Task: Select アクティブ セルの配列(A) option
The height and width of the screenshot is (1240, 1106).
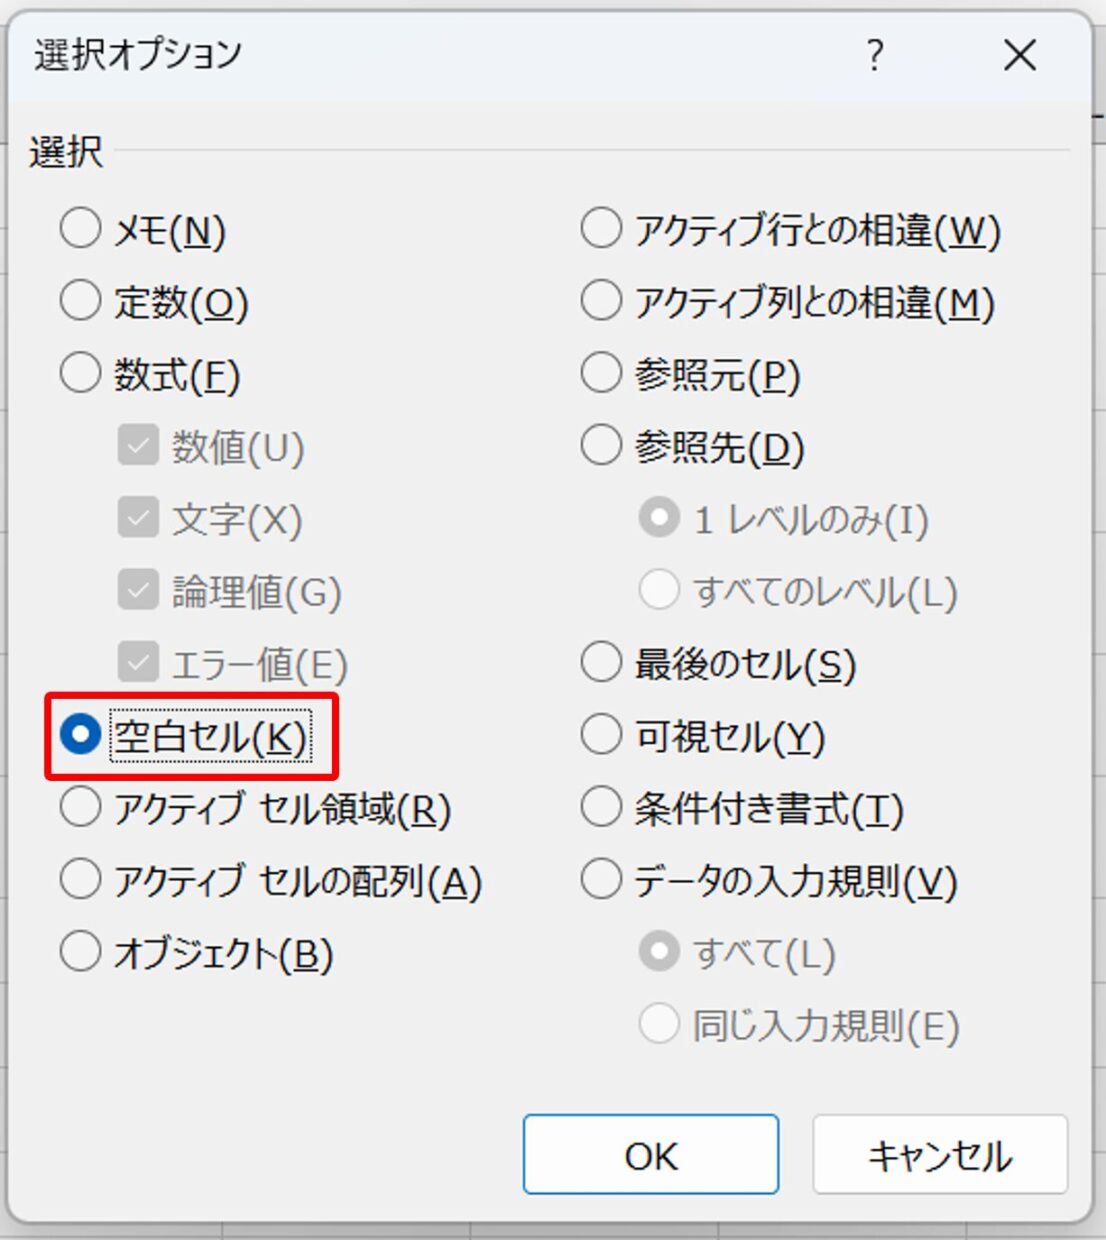Action: pyautogui.click(x=80, y=880)
